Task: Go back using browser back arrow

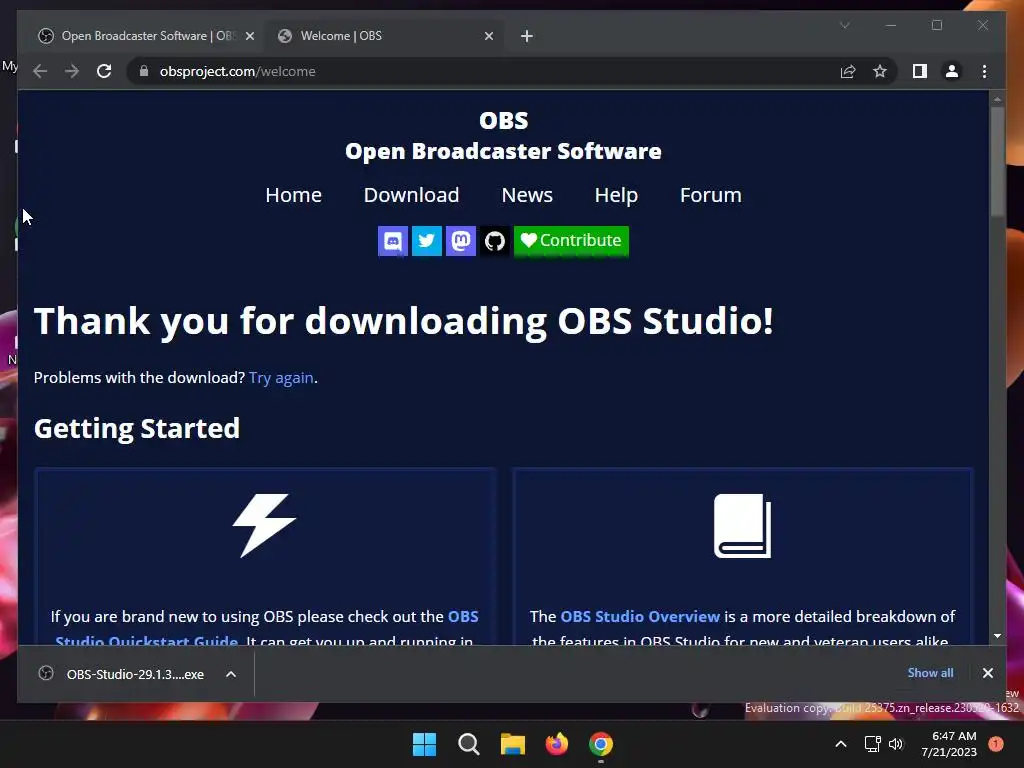Action: coord(40,71)
